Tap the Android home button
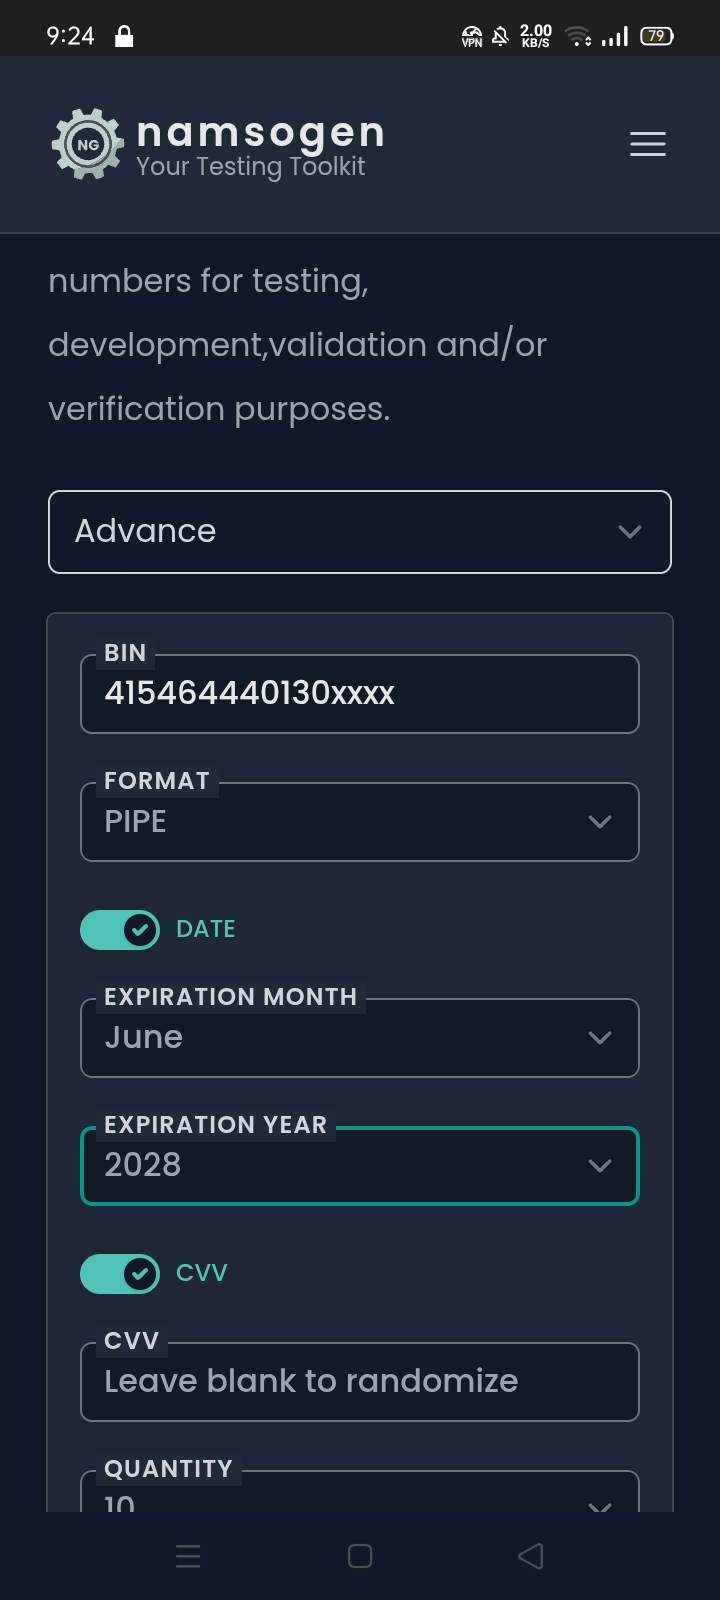The width and height of the screenshot is (720, 1600). coord(360,1556)
